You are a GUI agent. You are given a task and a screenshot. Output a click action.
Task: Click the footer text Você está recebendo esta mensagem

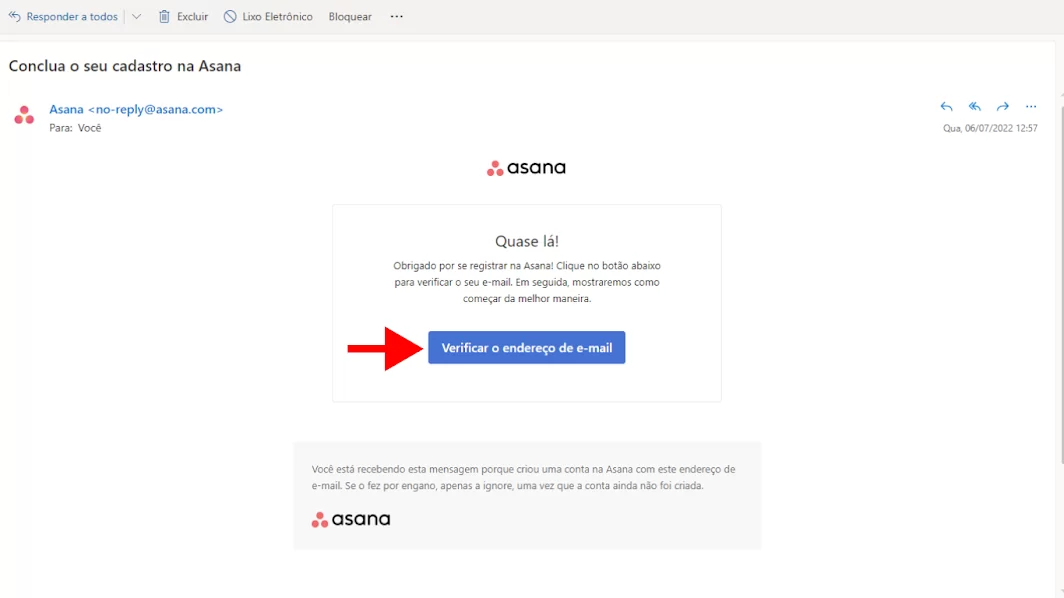pyautogui.click(x=523, y=477)
